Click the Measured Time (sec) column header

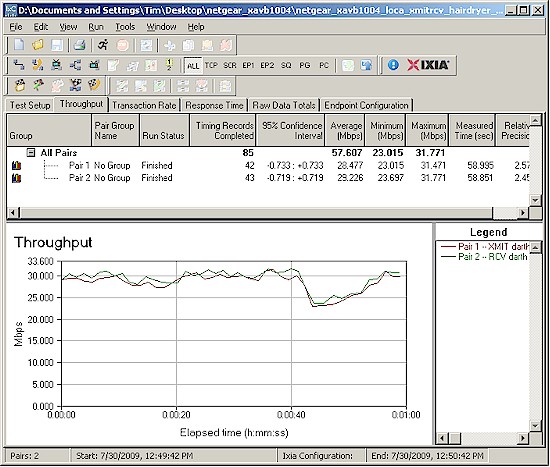[472, 130]
